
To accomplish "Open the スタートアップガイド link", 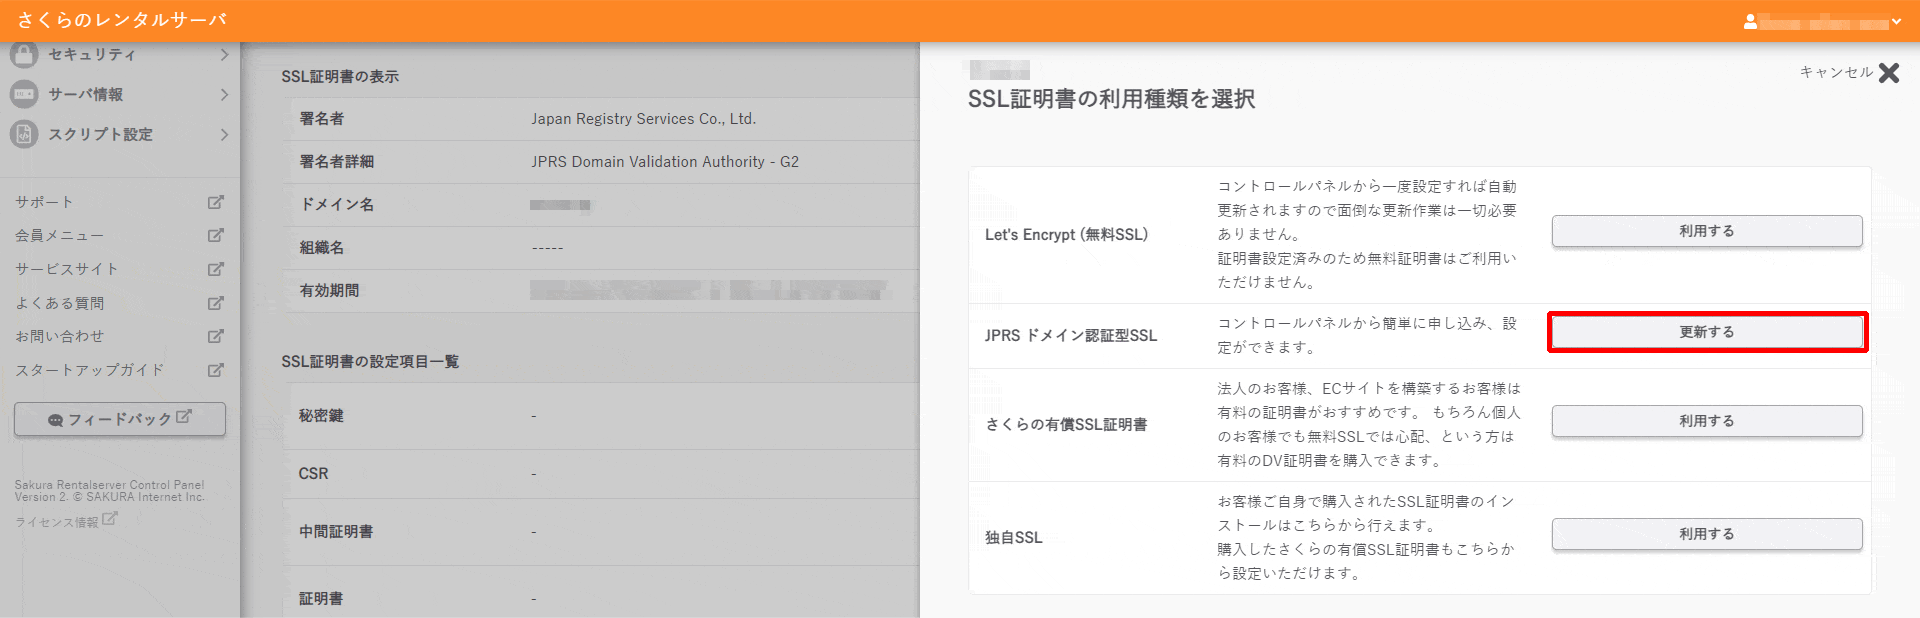I will tap(89, 370).
